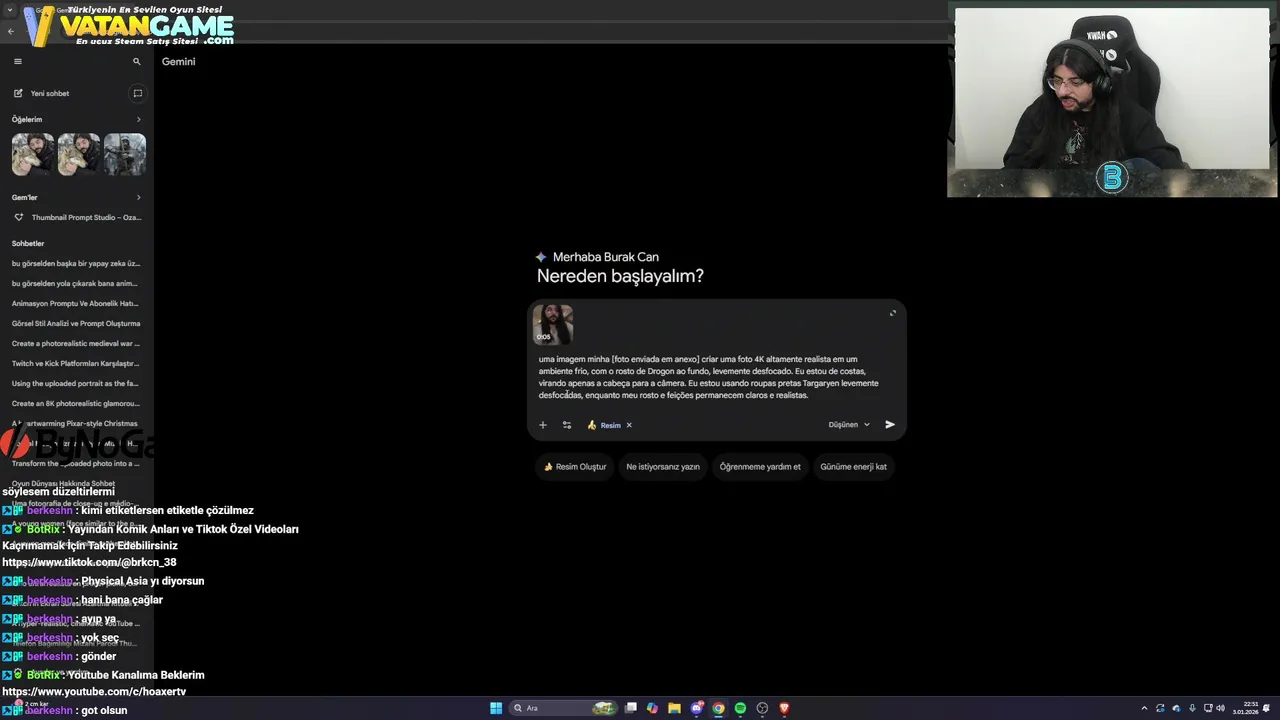The height and width of the screenshot is (720, 1280).
Task: Choose the Öğrenmeme yardım et suggestion
Action: (x=760, y=467)
